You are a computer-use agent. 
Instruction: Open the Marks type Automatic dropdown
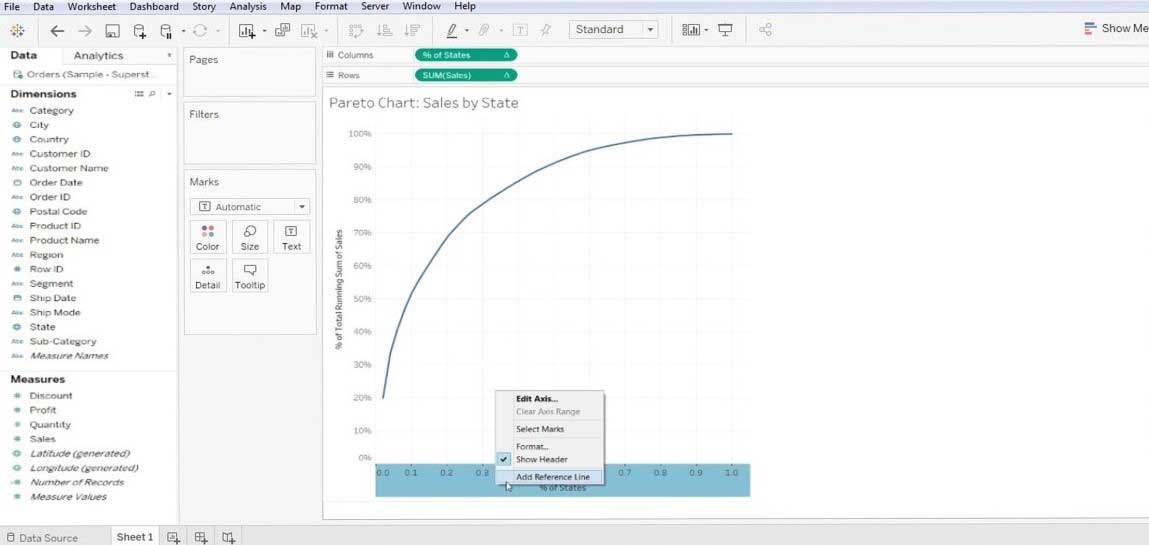tap(250, 207)
